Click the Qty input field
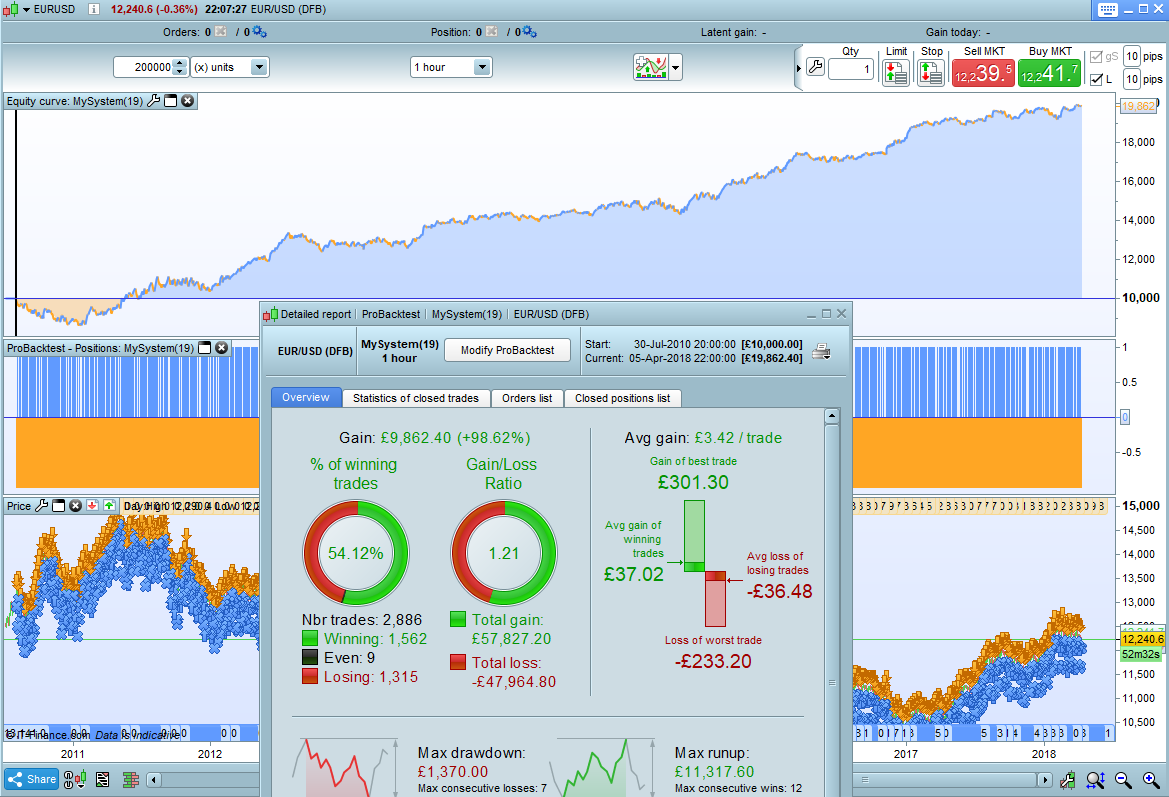This screenshot has width=1169, height=797. (x=851, y=69)
